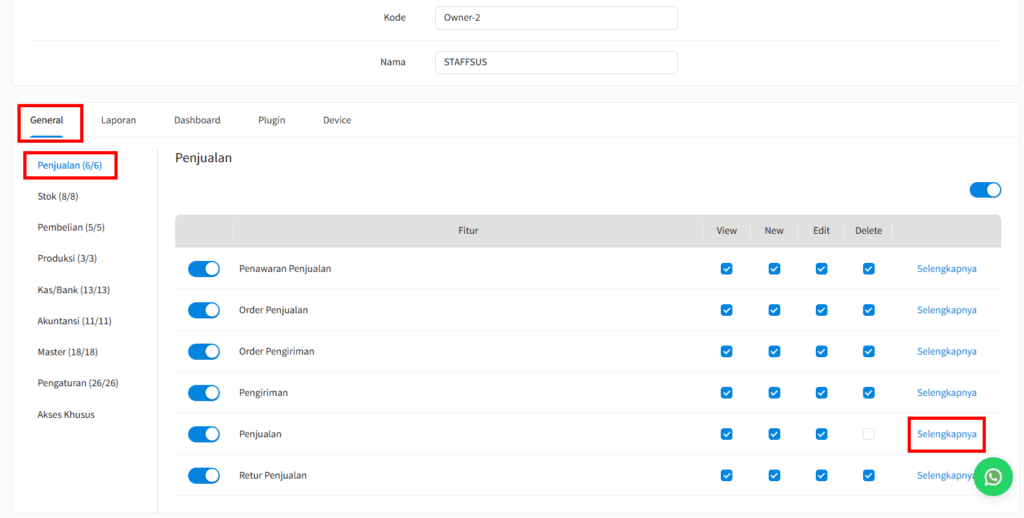Click Selengkapnya link for Penjualan row
The image size is (1024, 518).
pyautogui.click(x=946, y=434)
